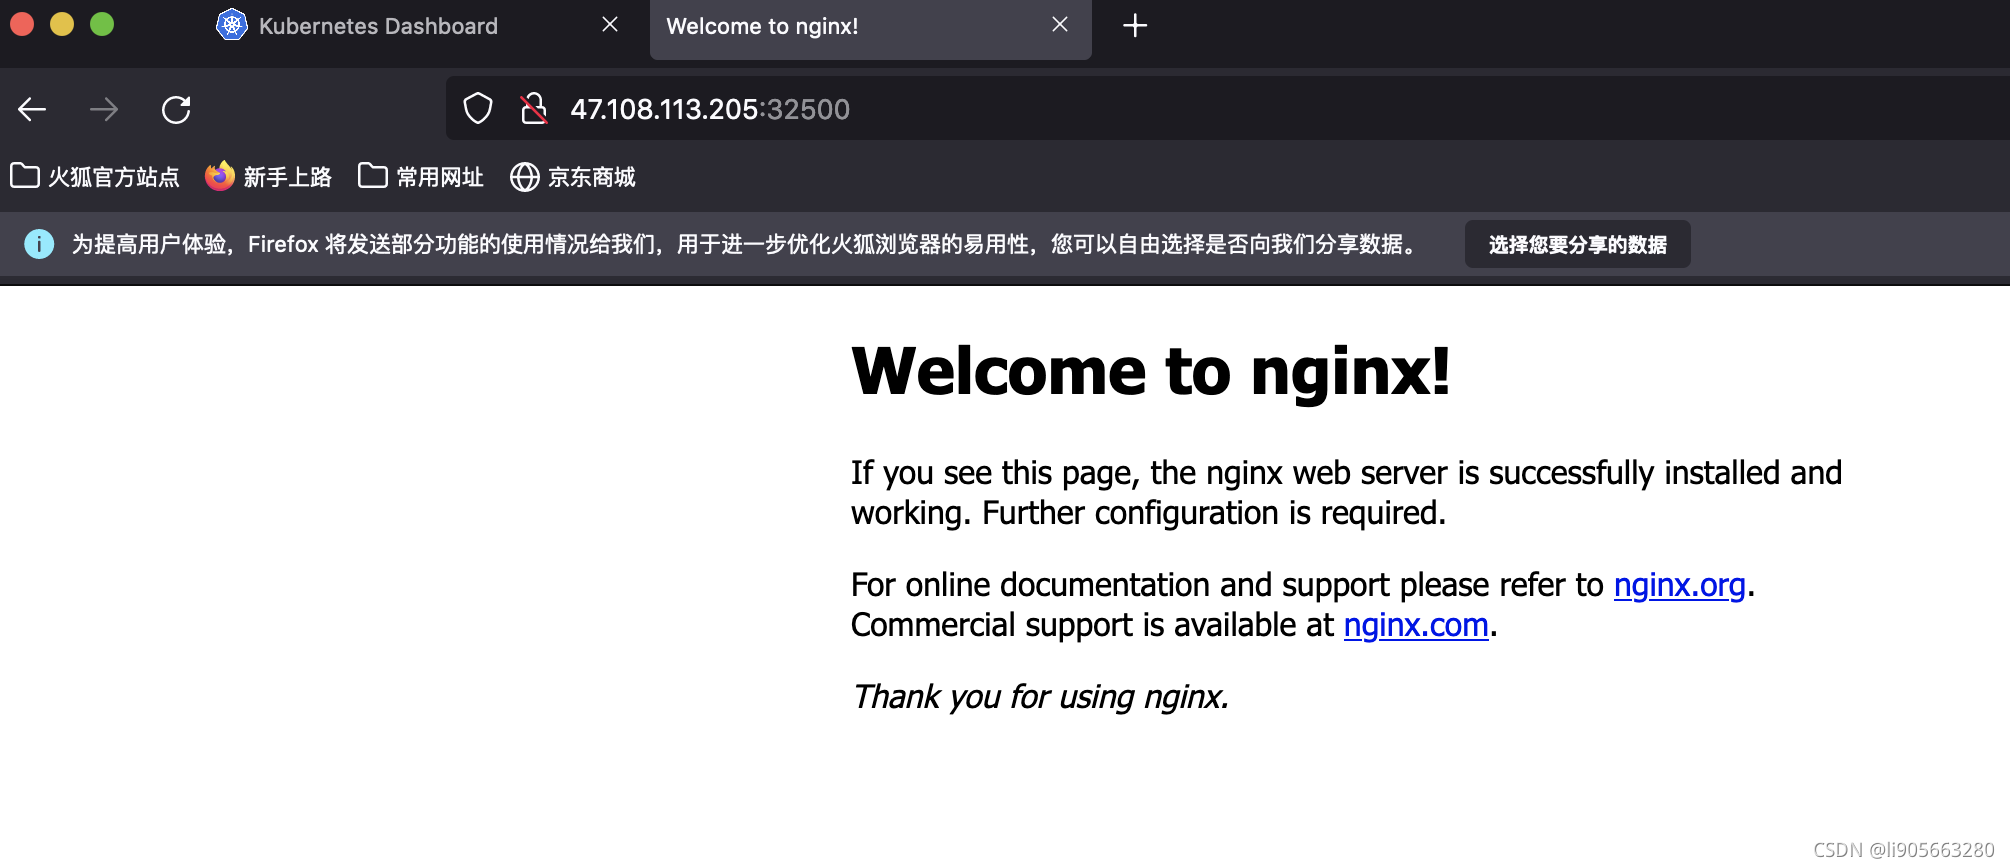
Task: Click the green fullscreen window button
Action: (102, 24)
